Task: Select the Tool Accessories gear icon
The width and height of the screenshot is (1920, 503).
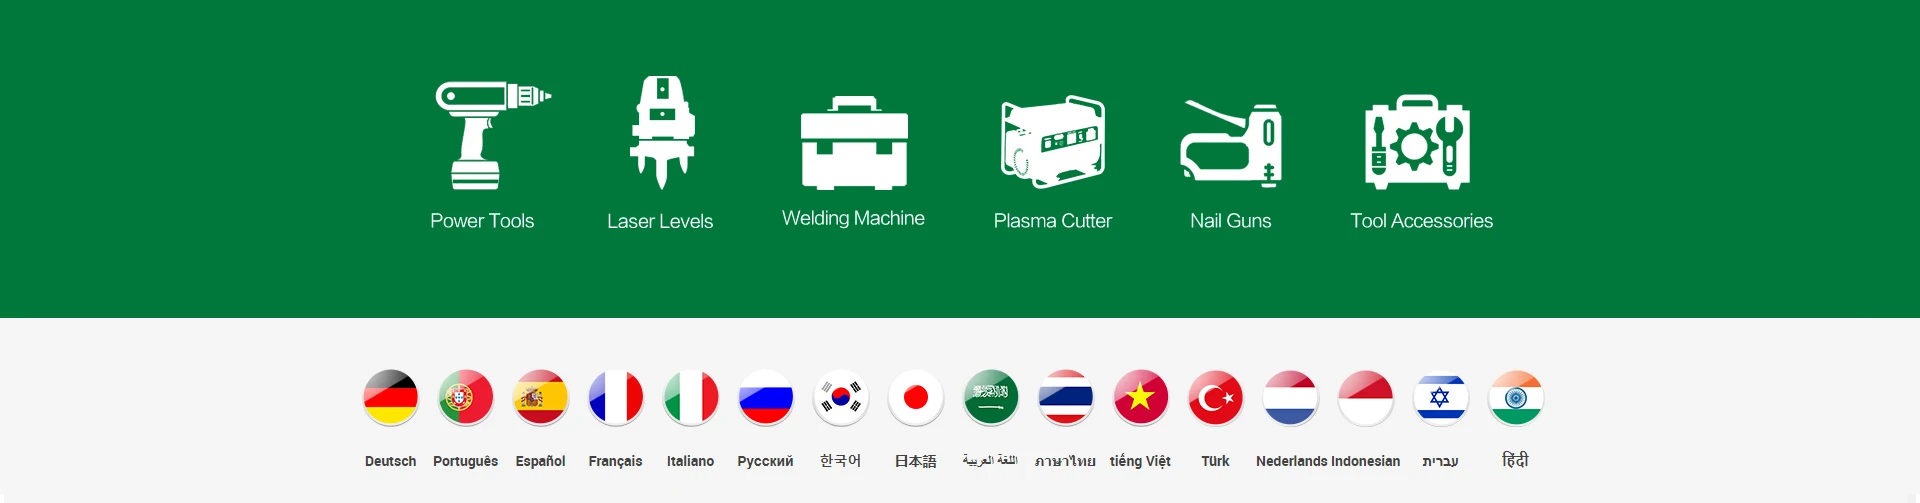Action: tap(1418, 142)
